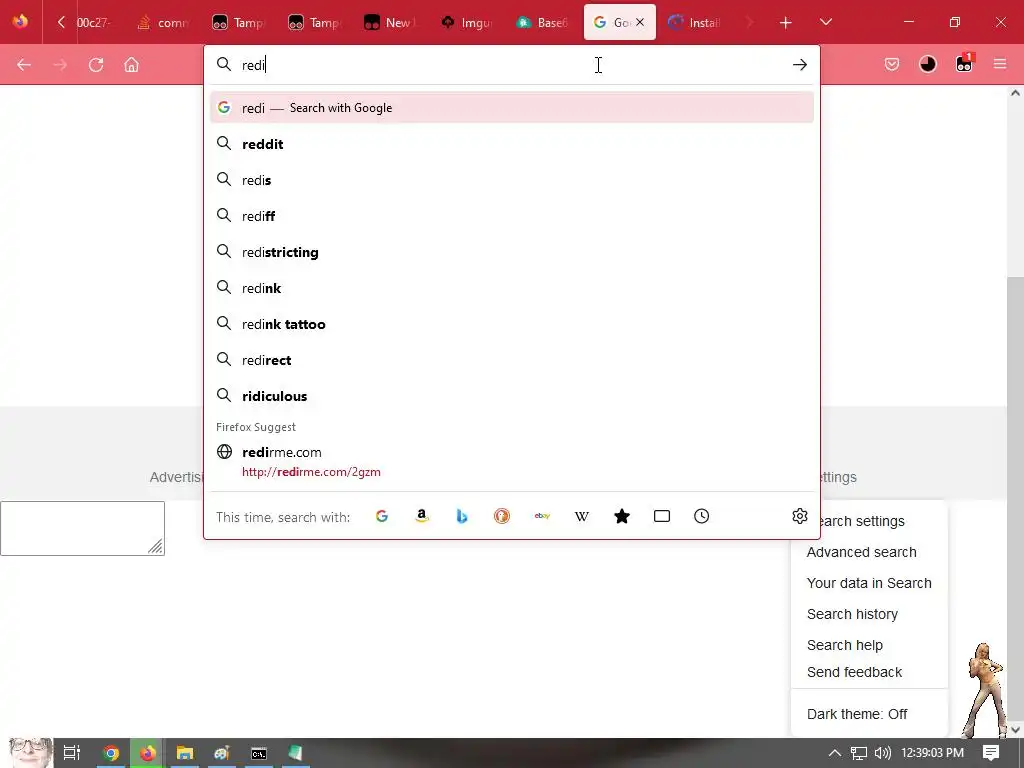Search history with the clock icon
The image size is (1024, 768).
(701, 517)
